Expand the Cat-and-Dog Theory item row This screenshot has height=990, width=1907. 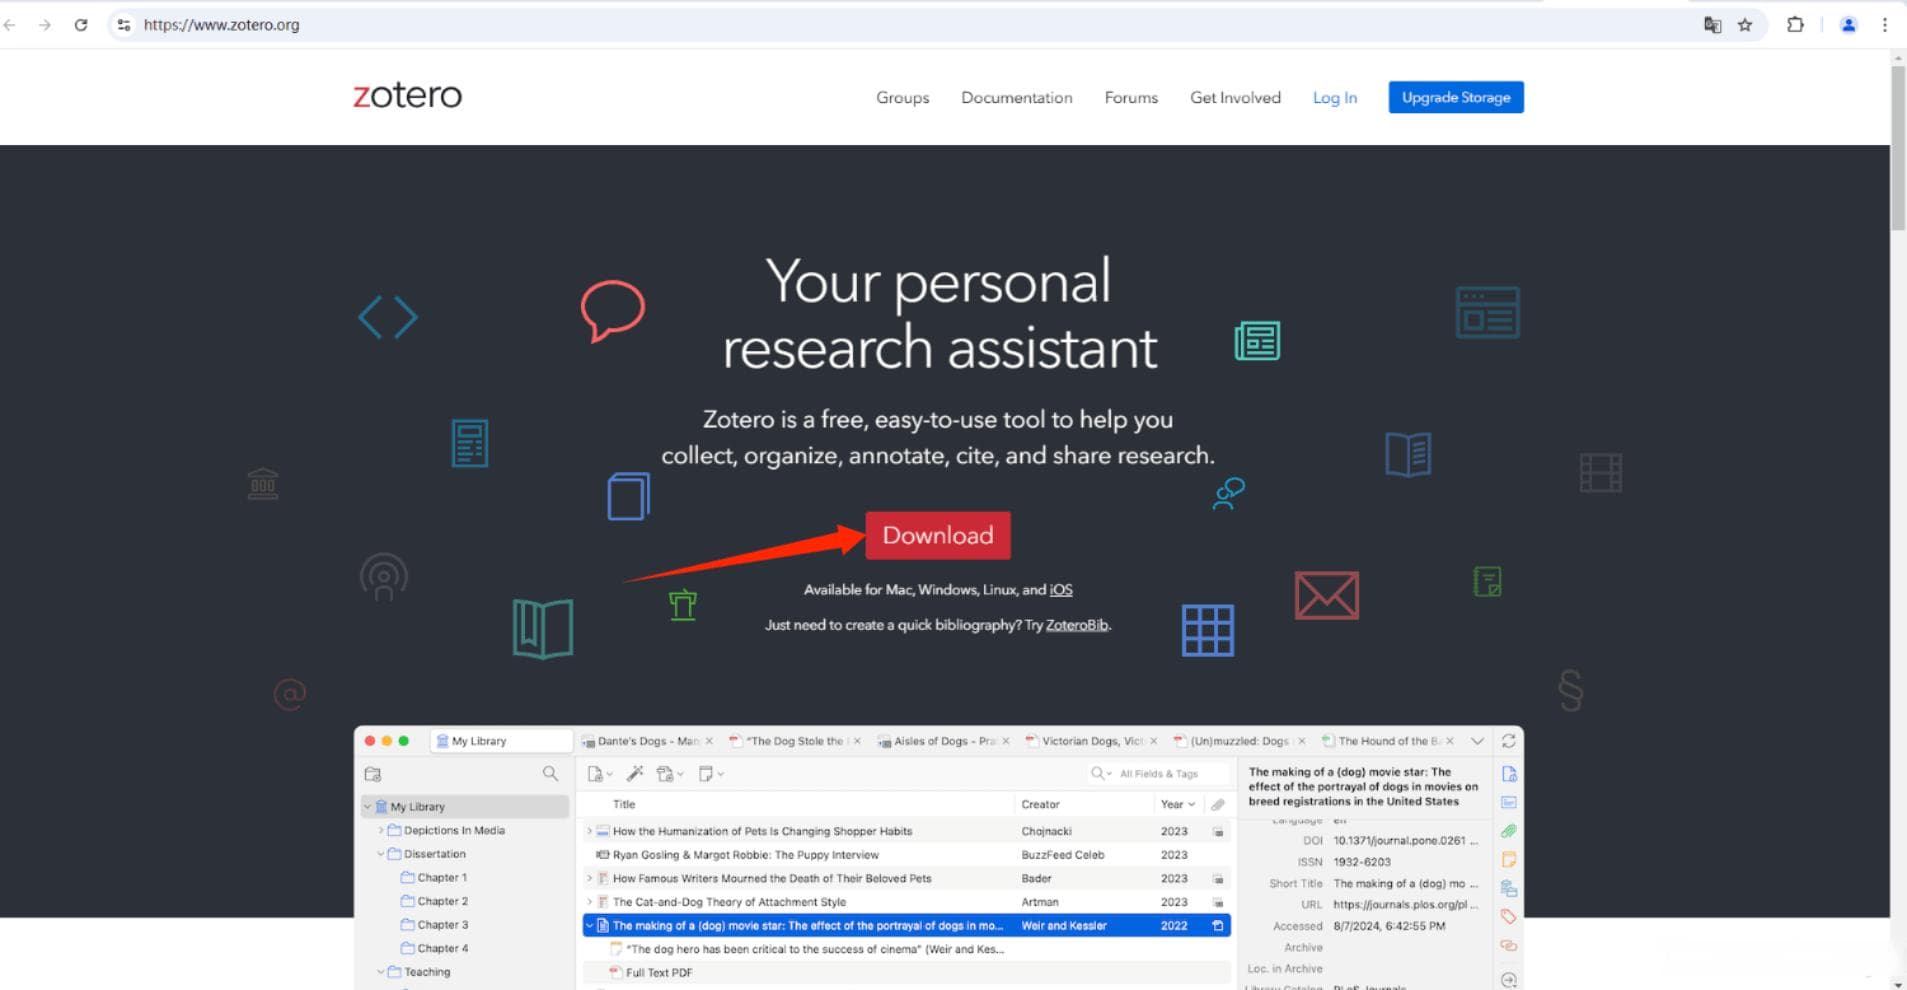(x=589, y=902)
